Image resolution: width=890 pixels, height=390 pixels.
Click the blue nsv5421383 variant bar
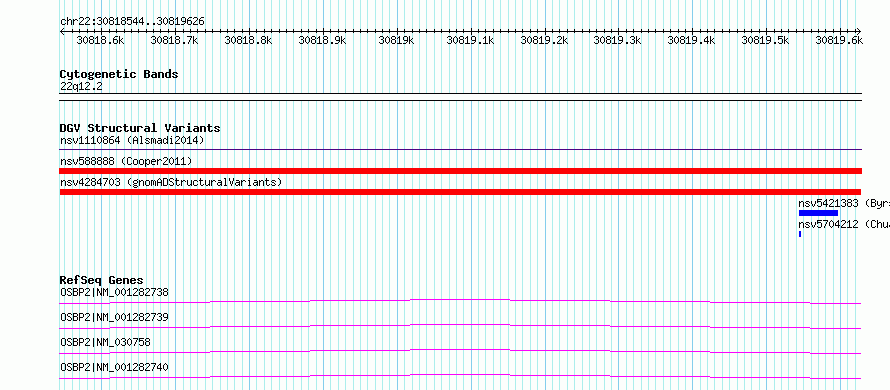818,213
